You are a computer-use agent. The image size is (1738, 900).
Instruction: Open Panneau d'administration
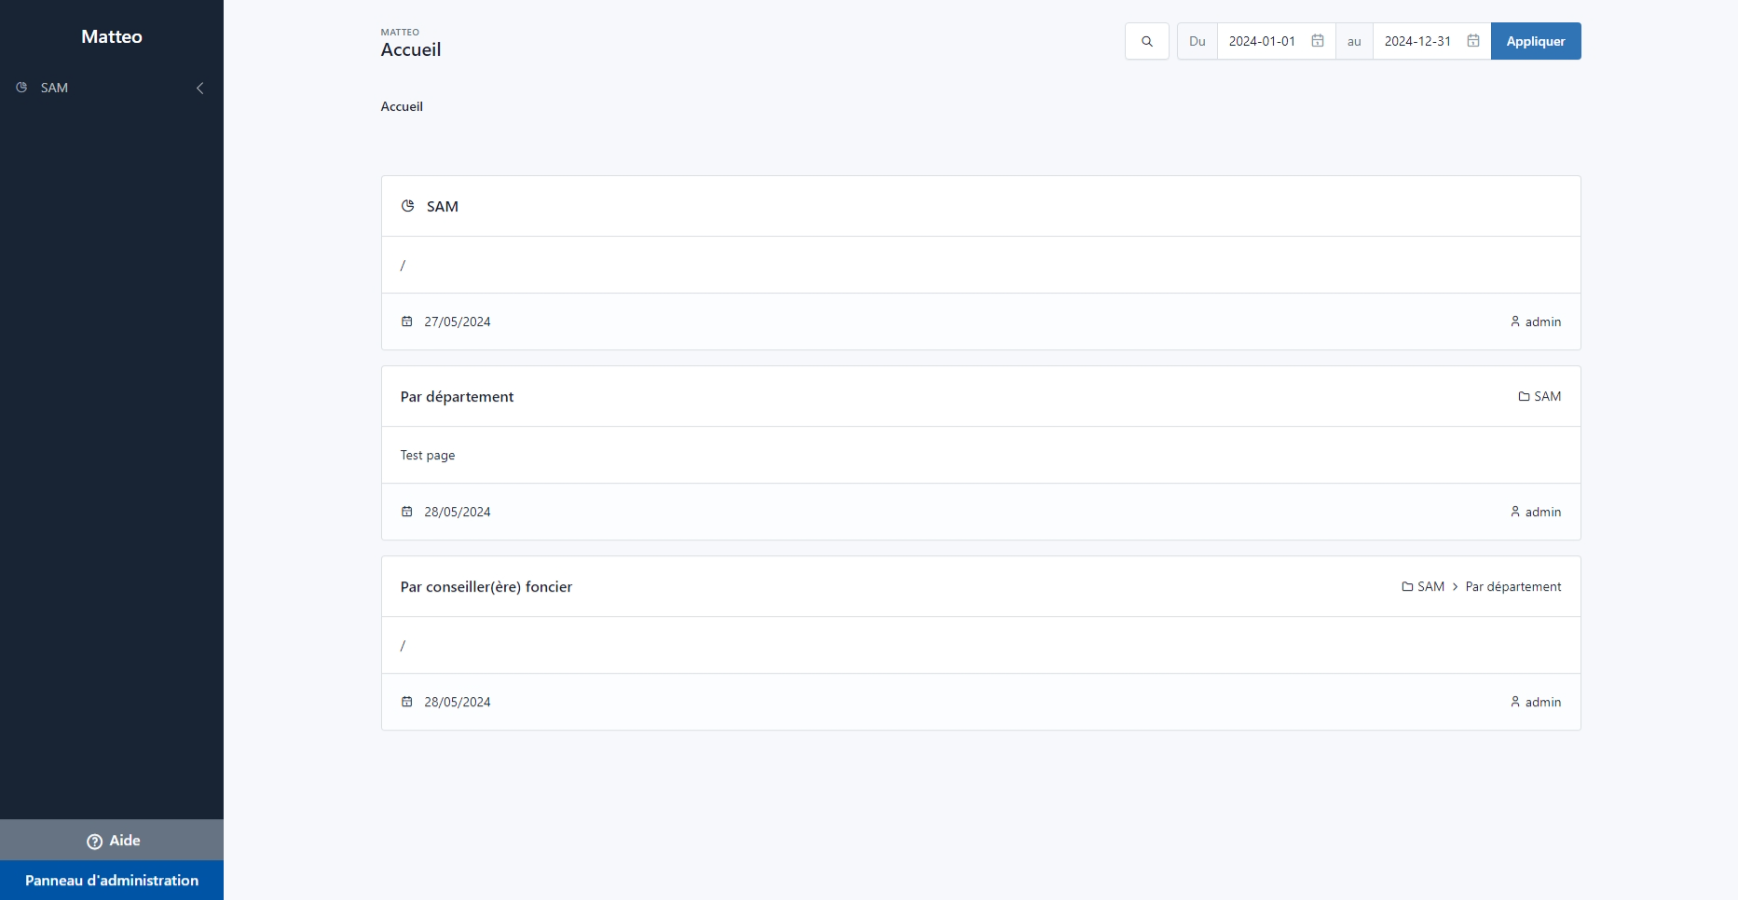pyautogui.click(x=112, y=881)
